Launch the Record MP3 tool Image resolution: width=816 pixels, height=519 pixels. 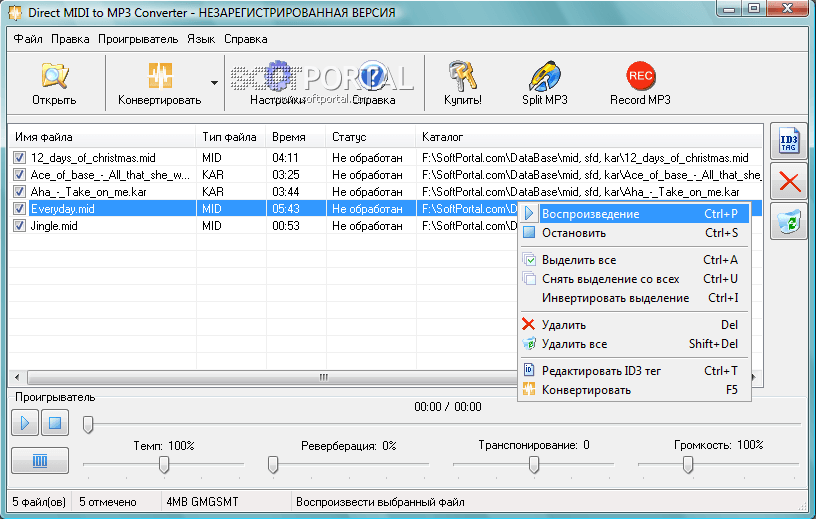click(640, 83)
